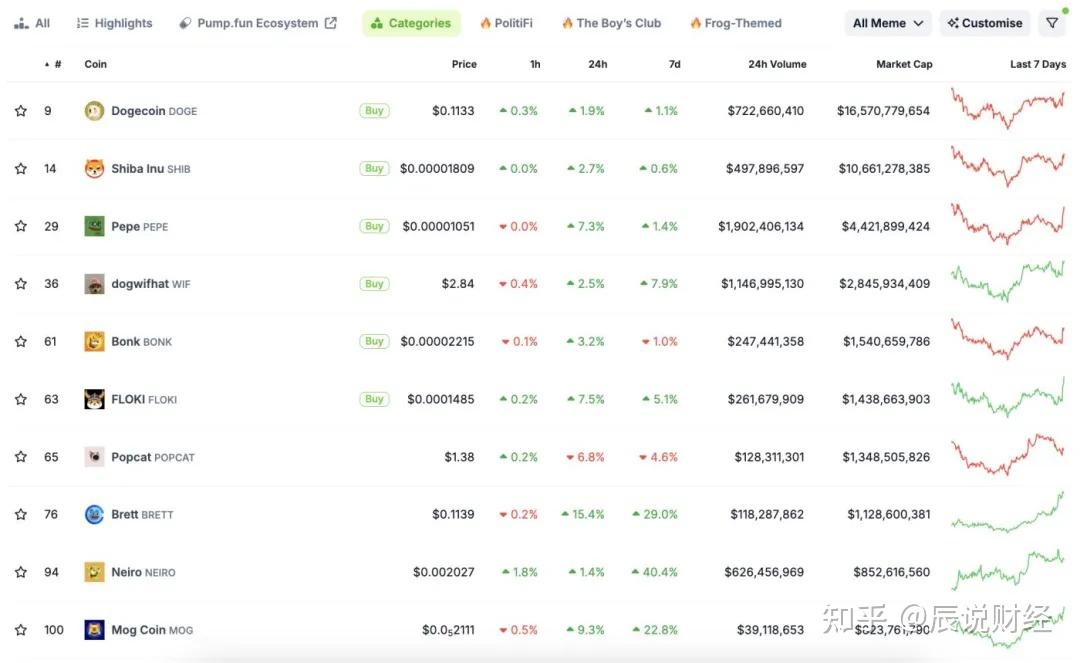This screenshot has width=1080, height=663.
Task: Sort by Last 7 Days header
Action: click(x=1037, y=64)
